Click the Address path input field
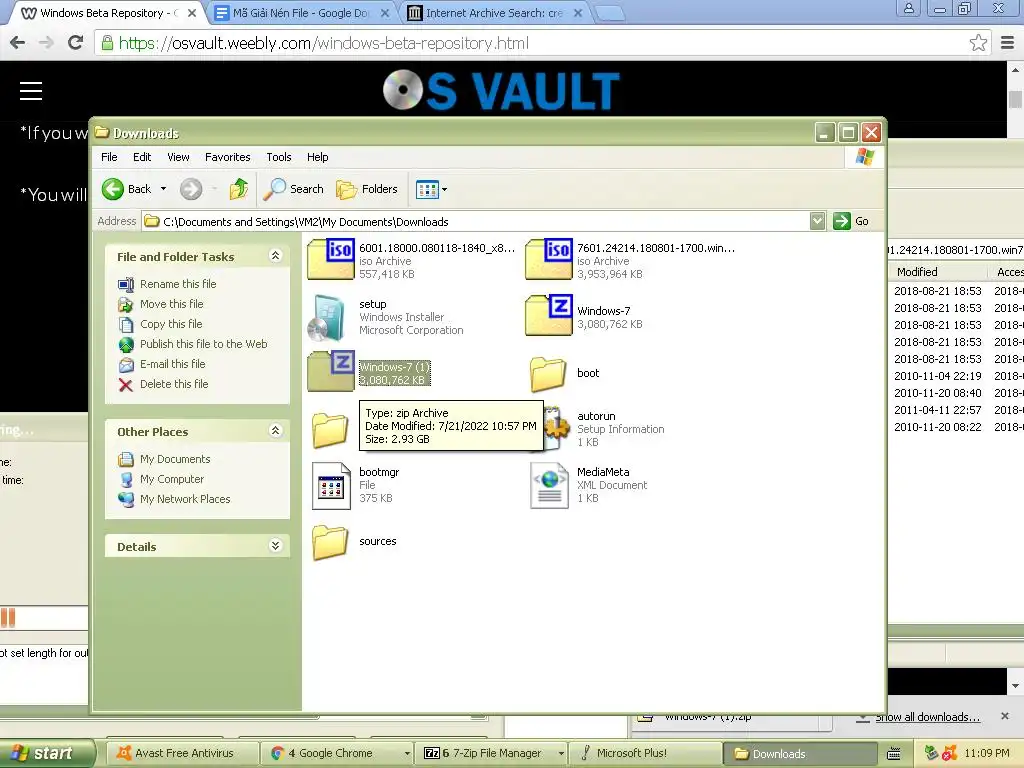 click(x=475, y=221)
